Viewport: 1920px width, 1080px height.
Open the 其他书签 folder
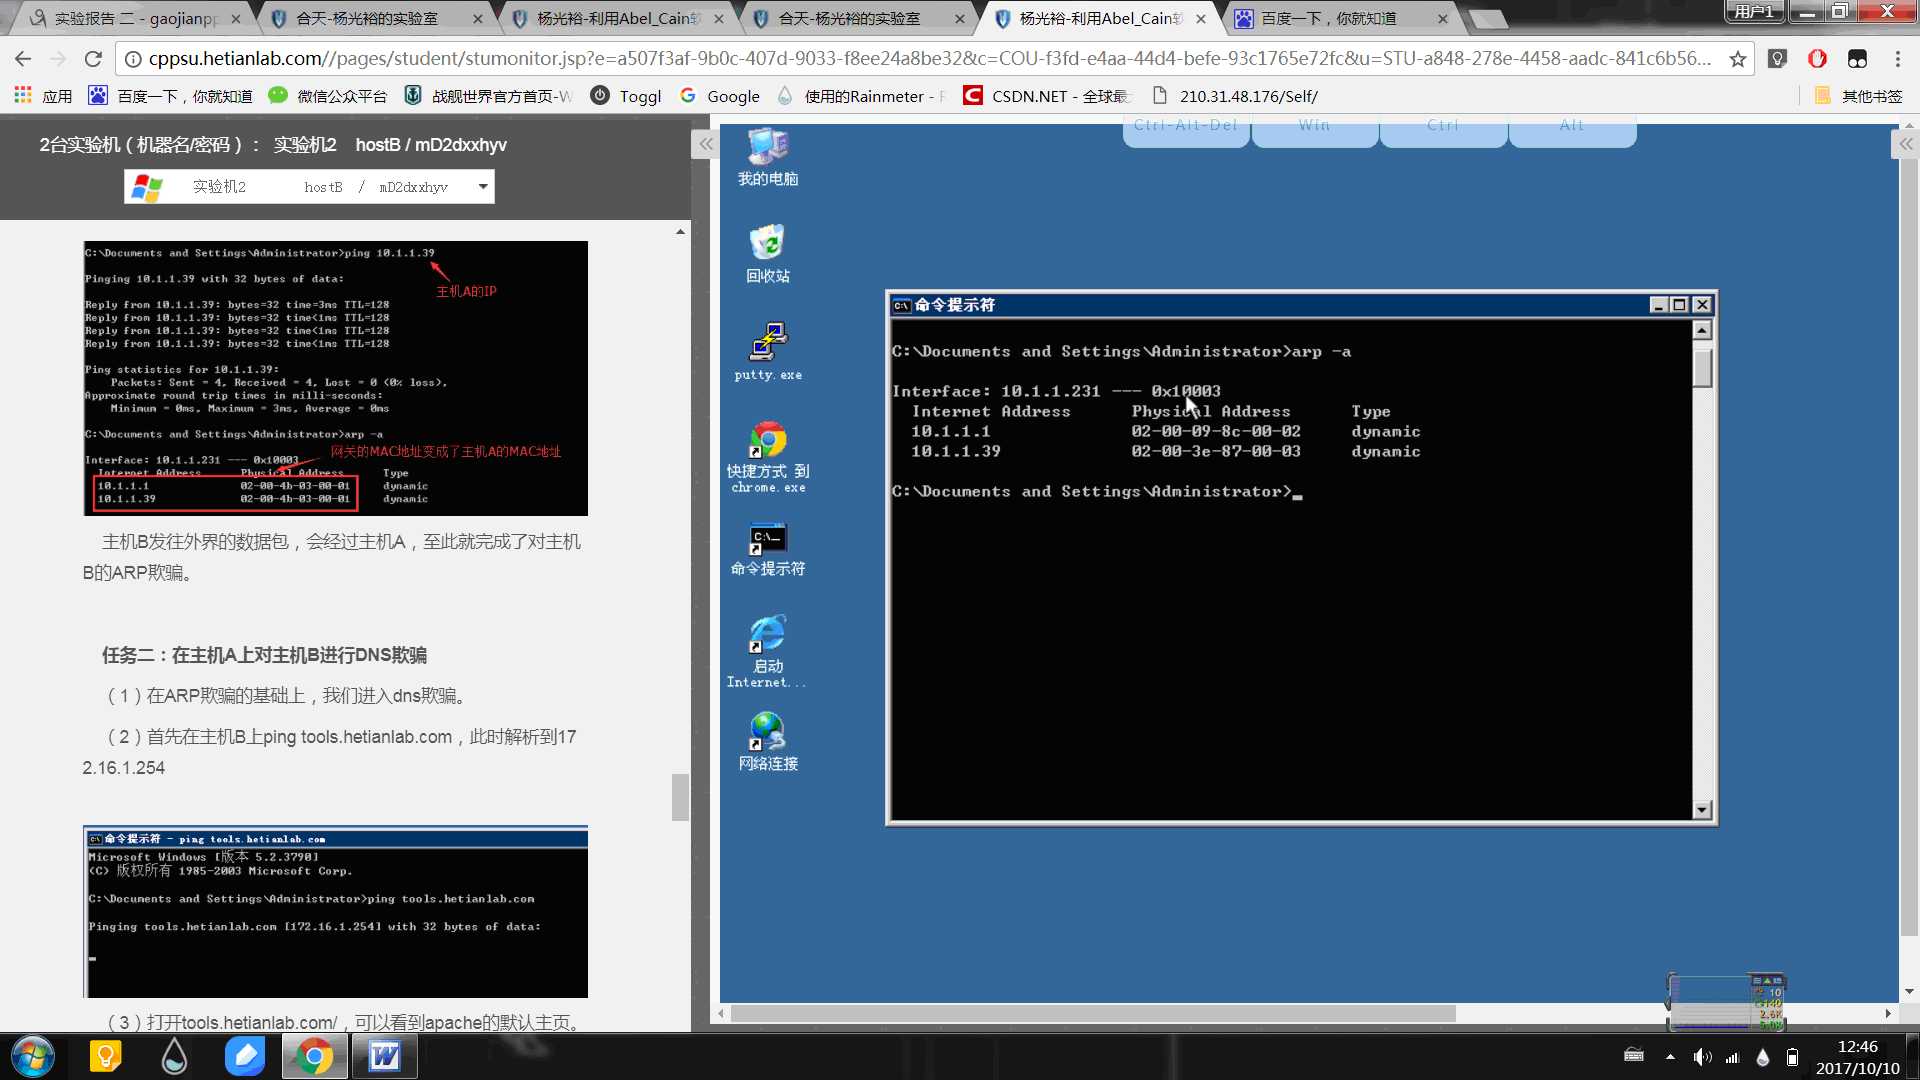point(1858,96)
